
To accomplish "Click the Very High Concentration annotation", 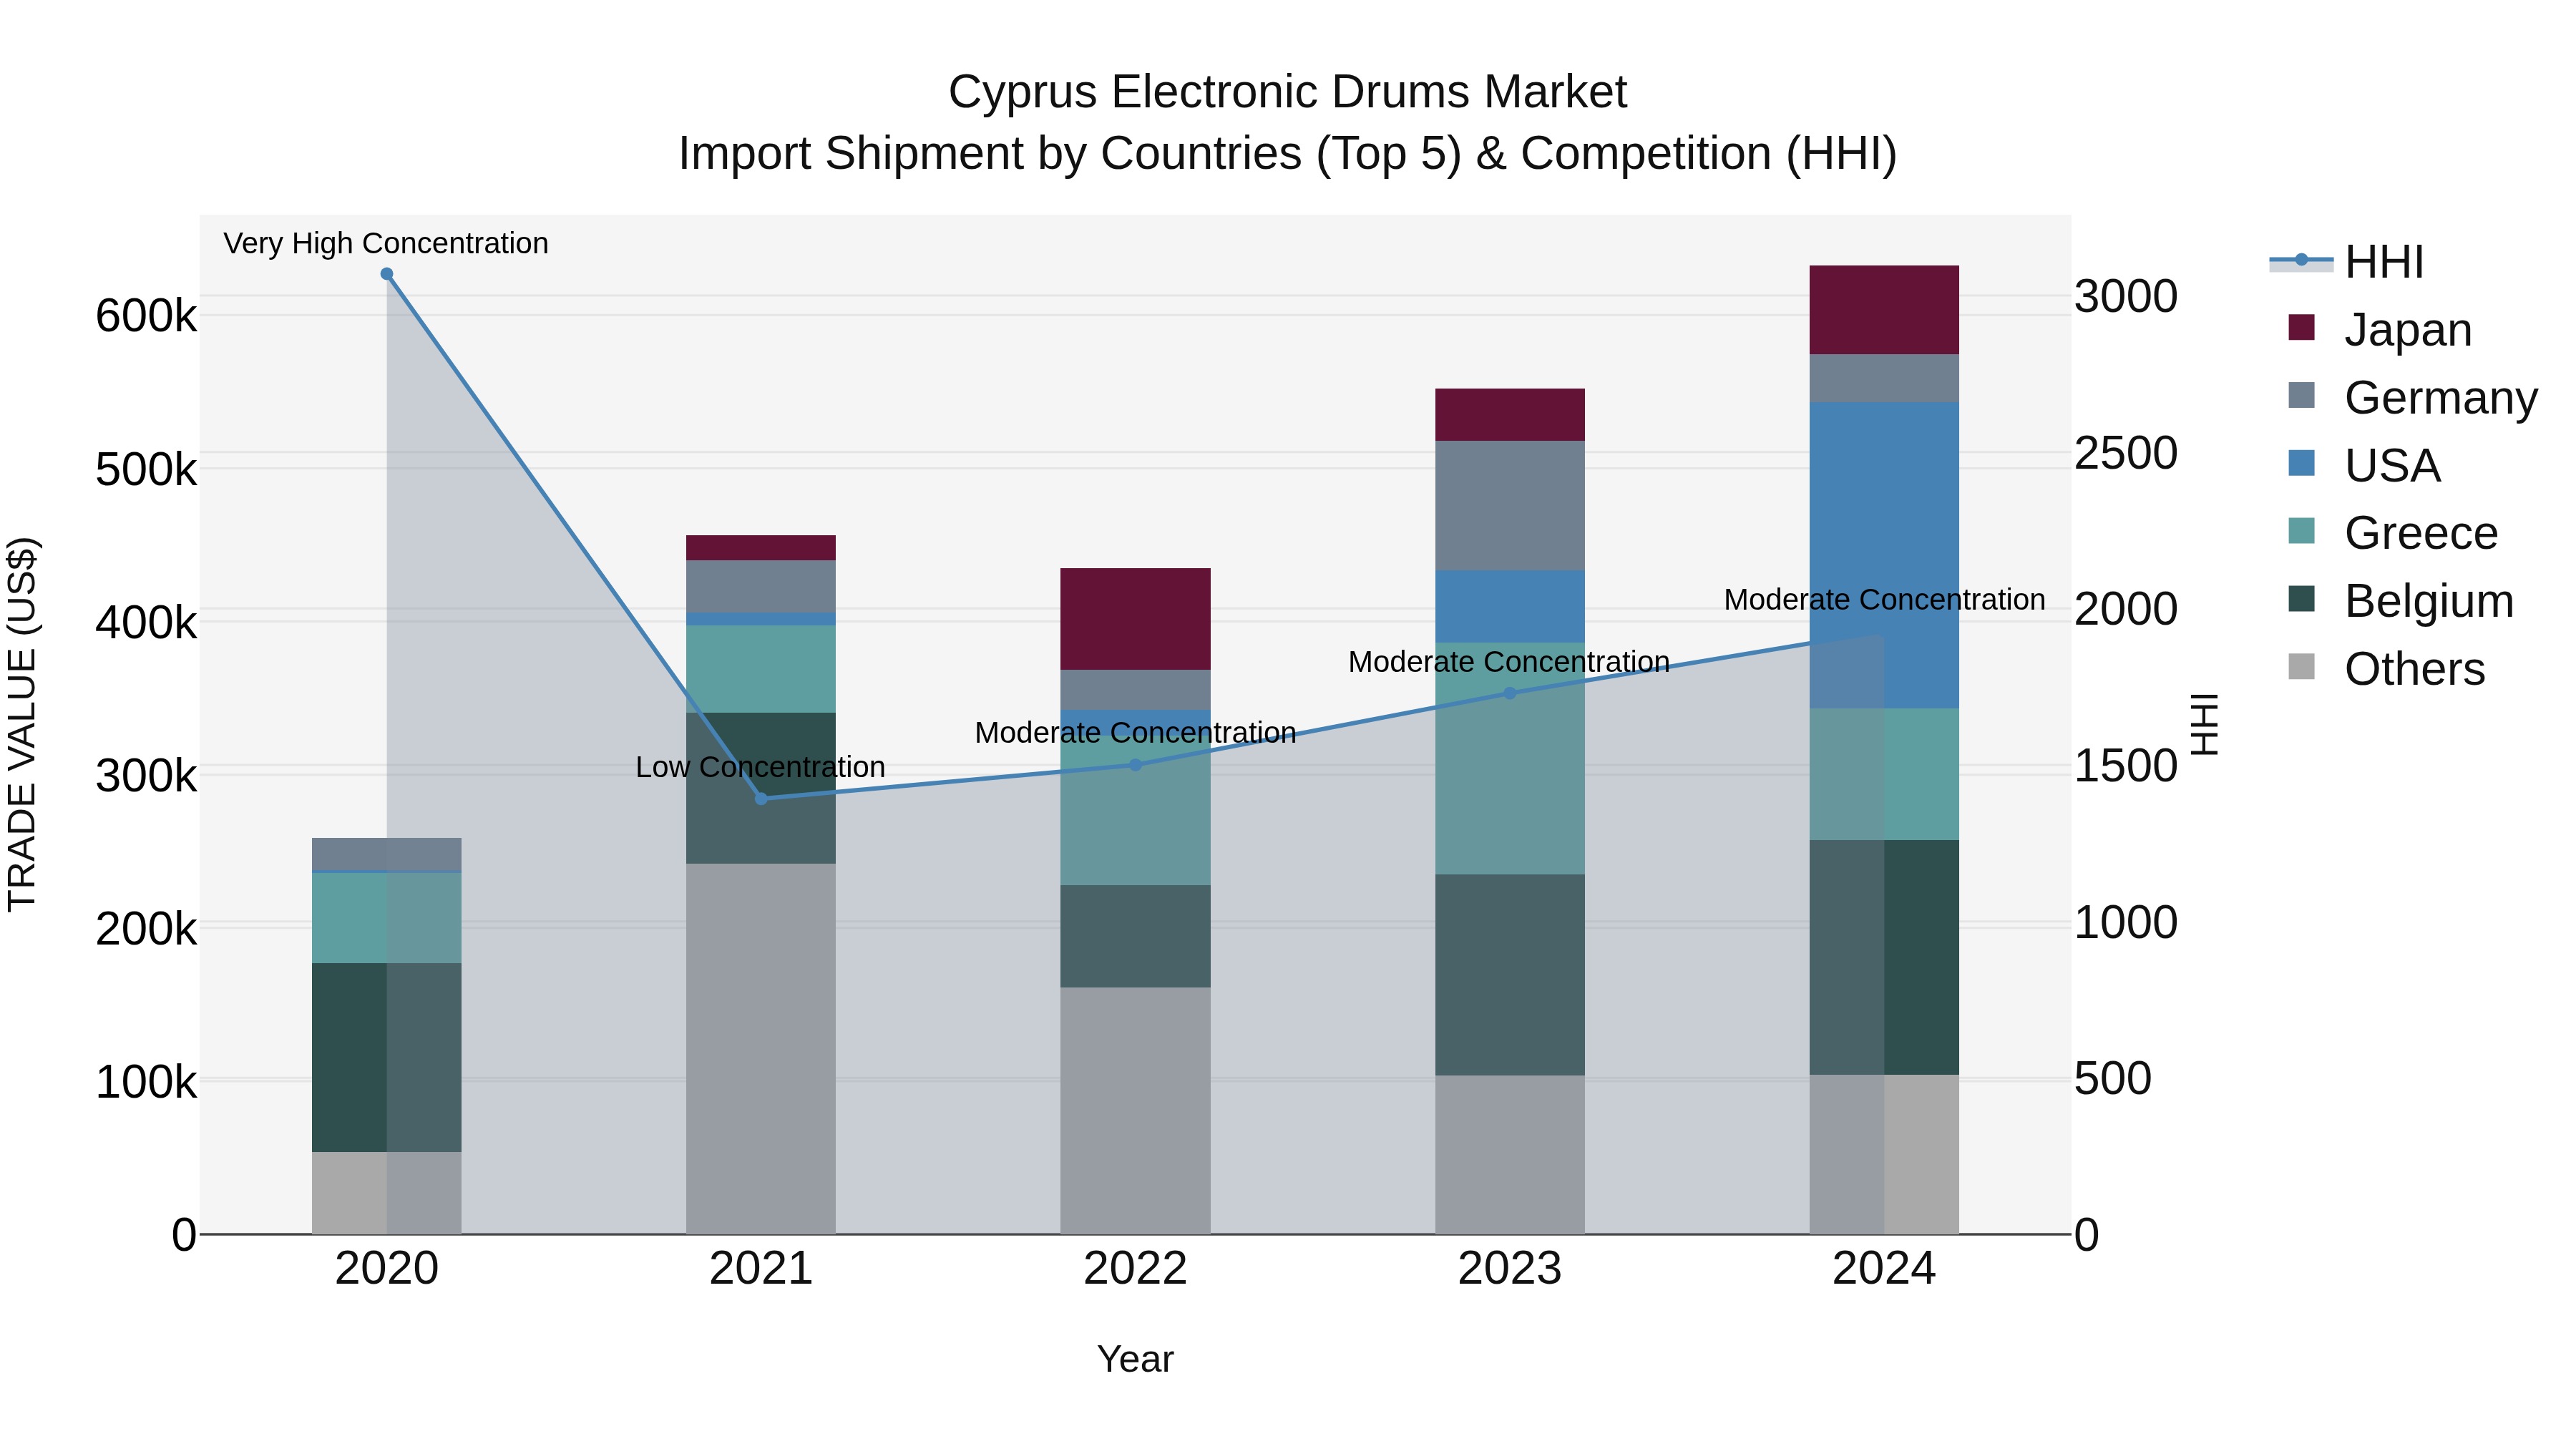I will click(x=386, y=243).
